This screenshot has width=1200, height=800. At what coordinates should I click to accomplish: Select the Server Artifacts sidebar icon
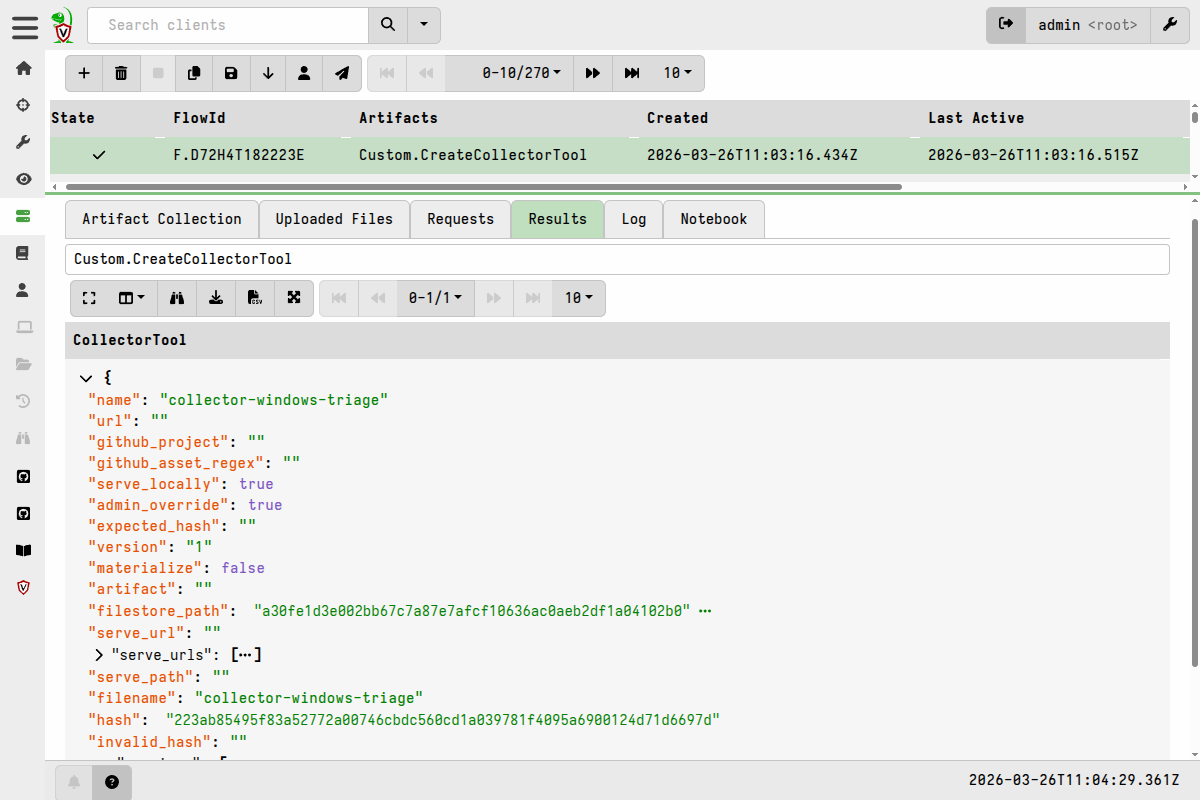(x=24, y=216)
